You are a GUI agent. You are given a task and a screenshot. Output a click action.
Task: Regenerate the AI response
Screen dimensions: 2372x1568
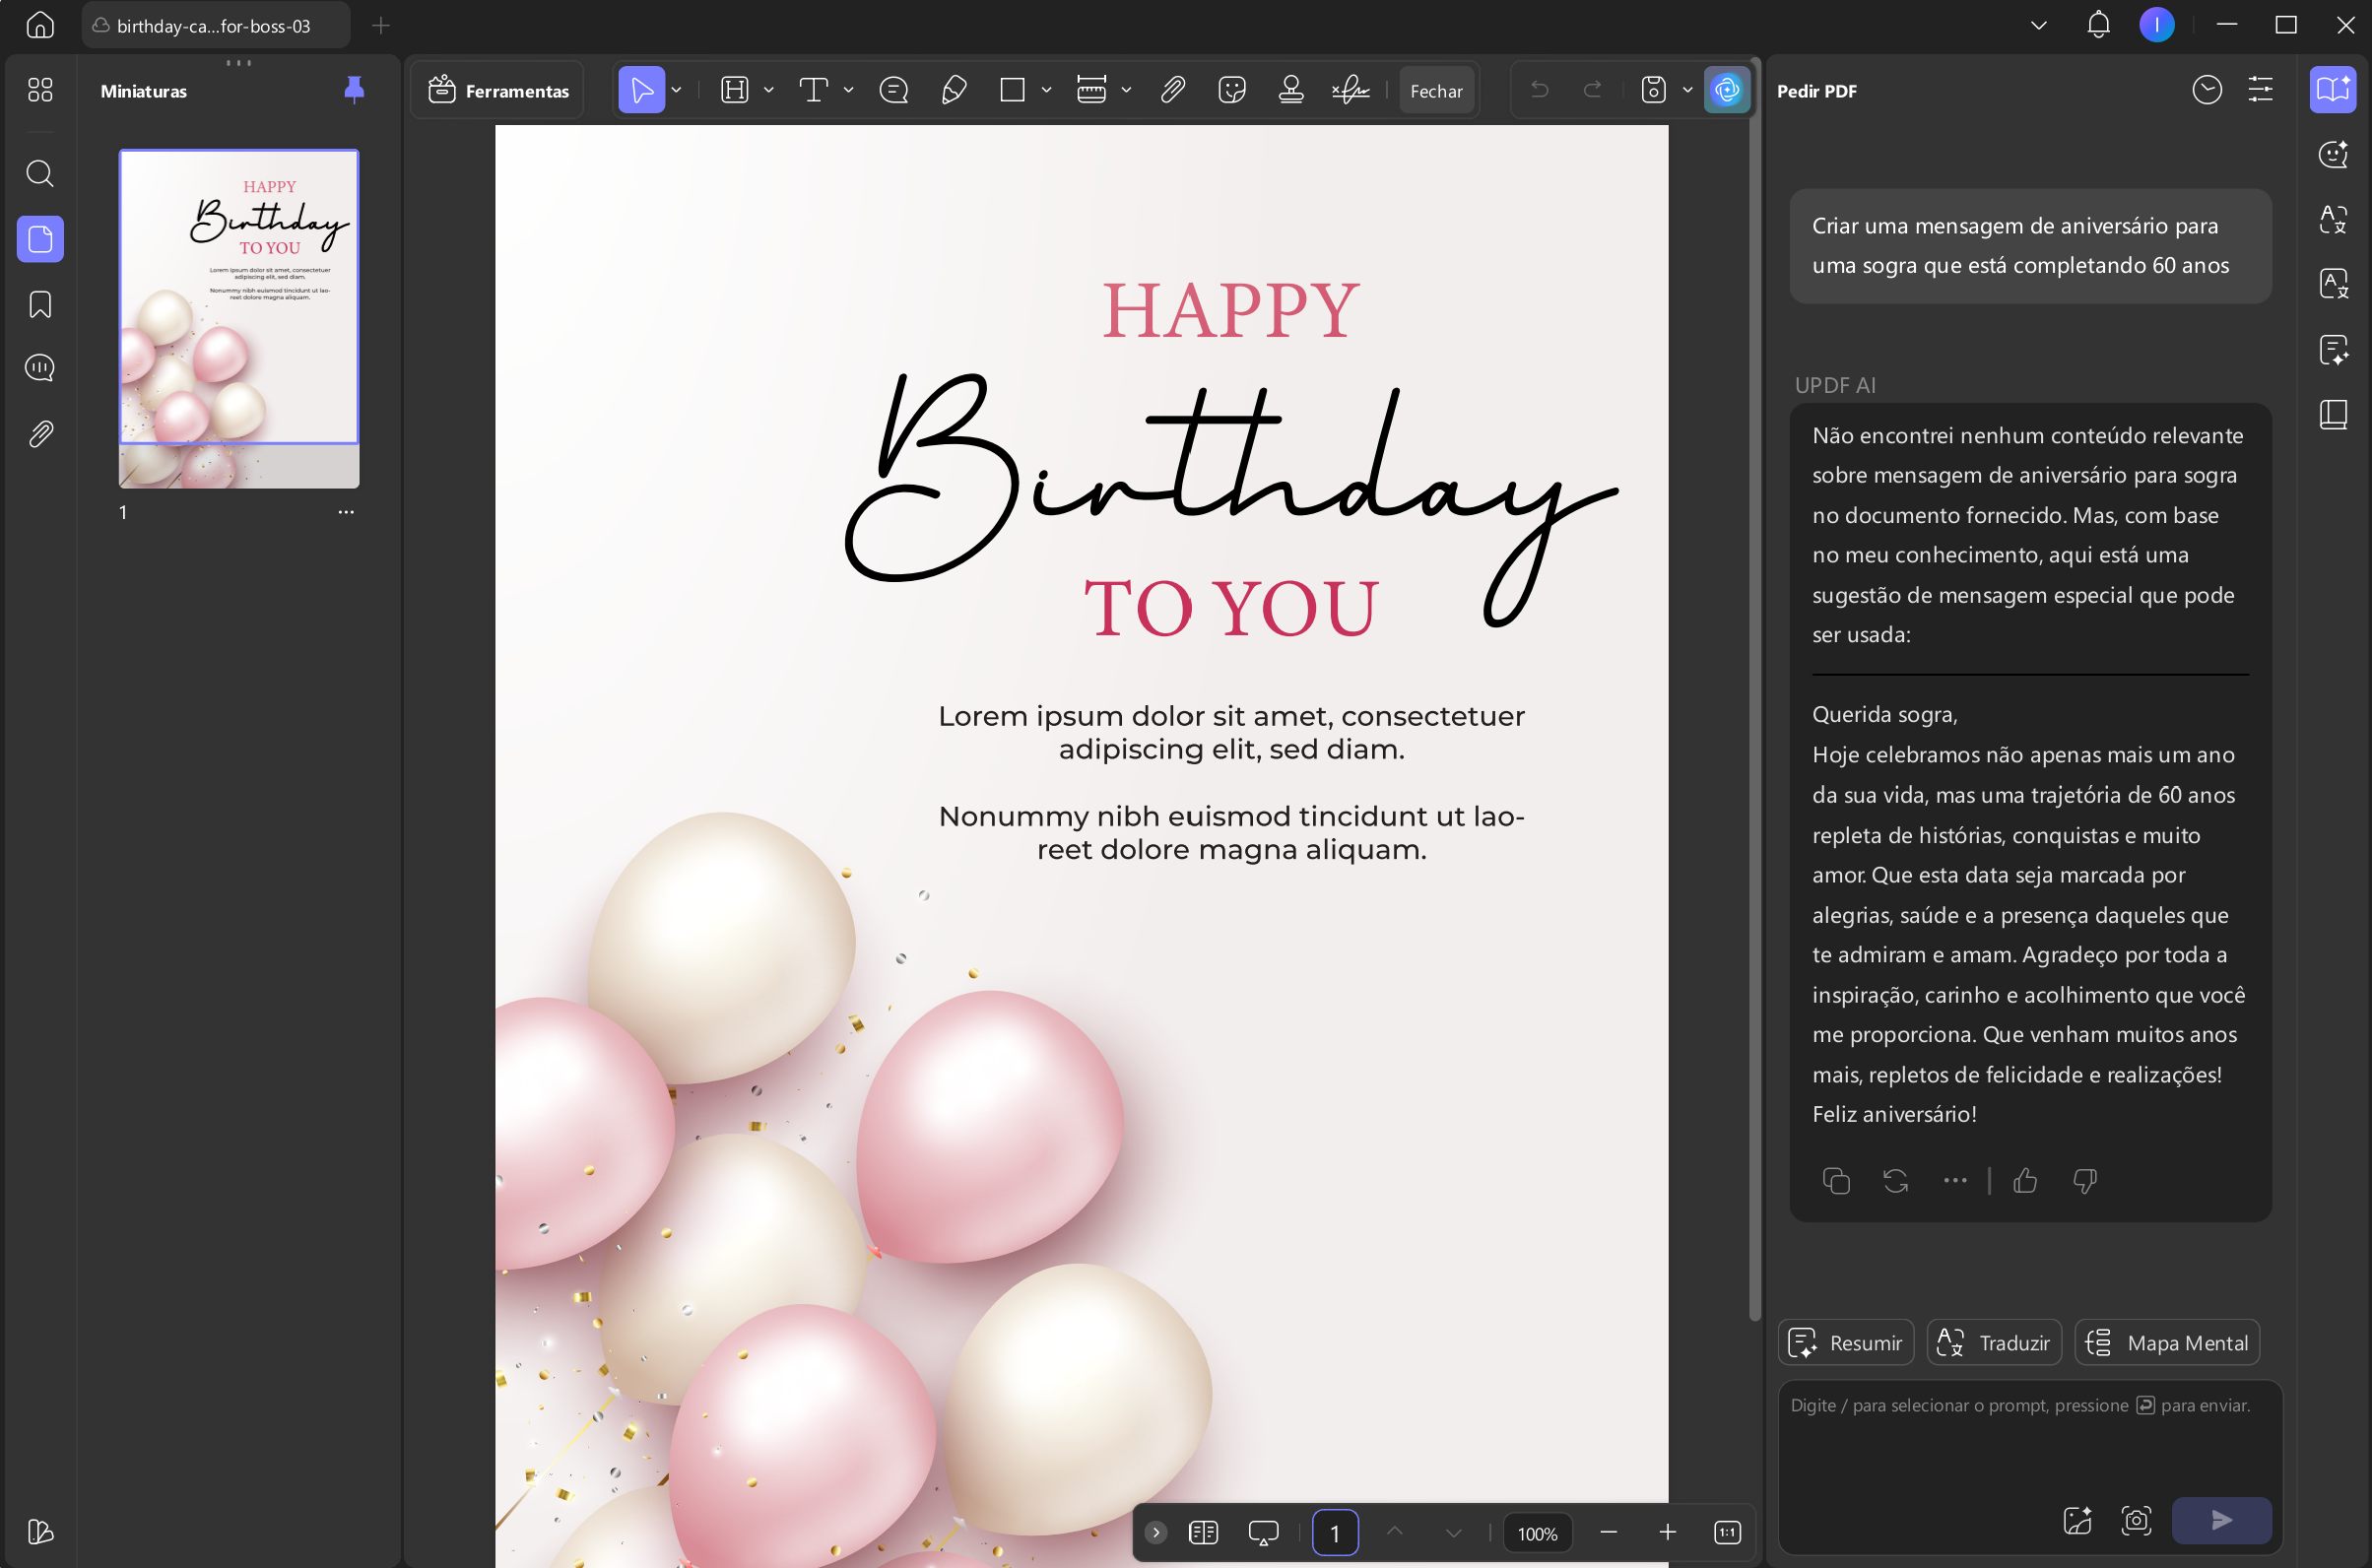(1895, 1181)
